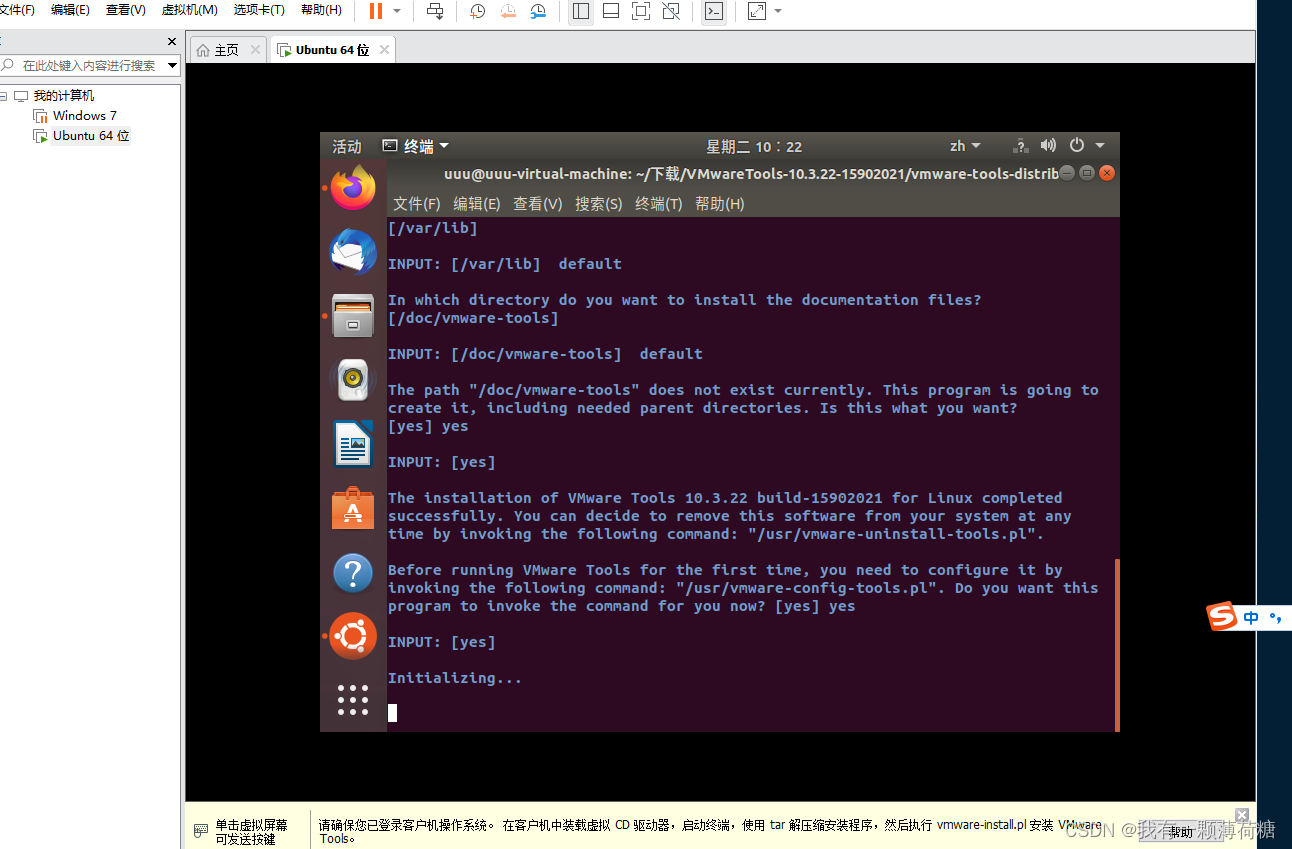
Task: Open the 活动 overview in Ubuntu
Action: 347,146
